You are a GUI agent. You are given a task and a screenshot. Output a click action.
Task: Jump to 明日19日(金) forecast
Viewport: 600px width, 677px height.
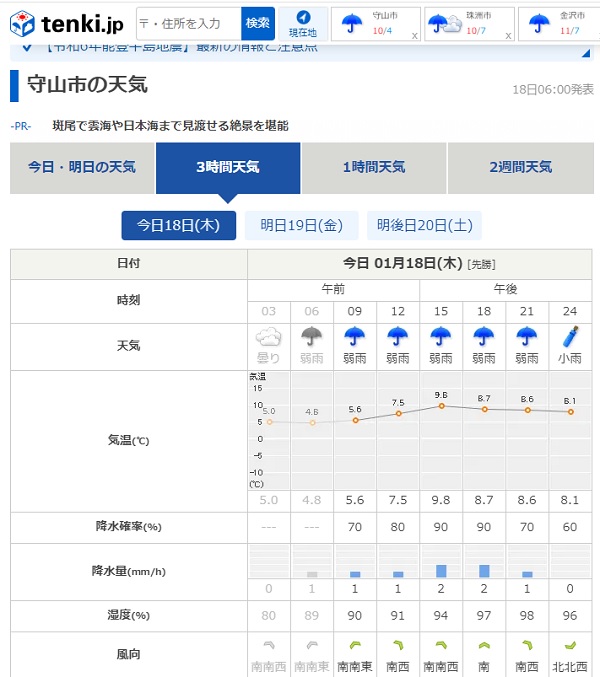[301, 225]
